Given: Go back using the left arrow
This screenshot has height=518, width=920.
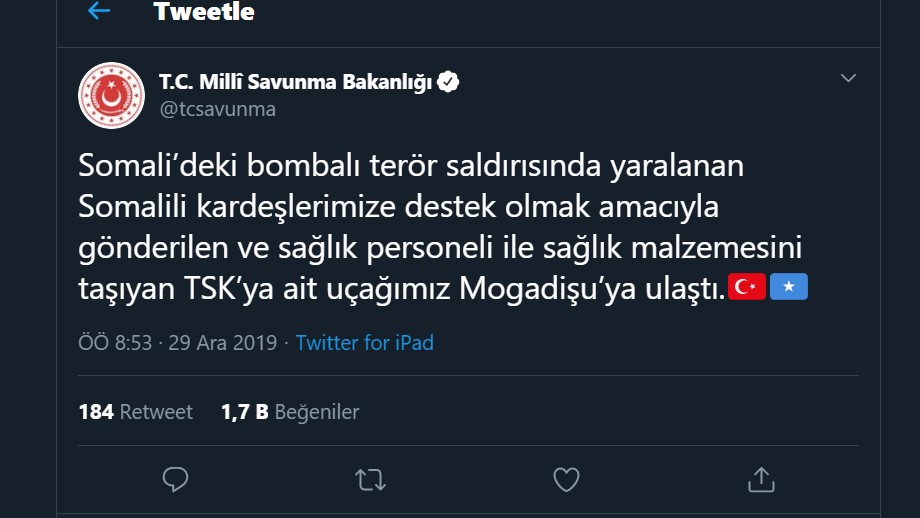Looking at the screenshot, I should click(x=99, y=11).
